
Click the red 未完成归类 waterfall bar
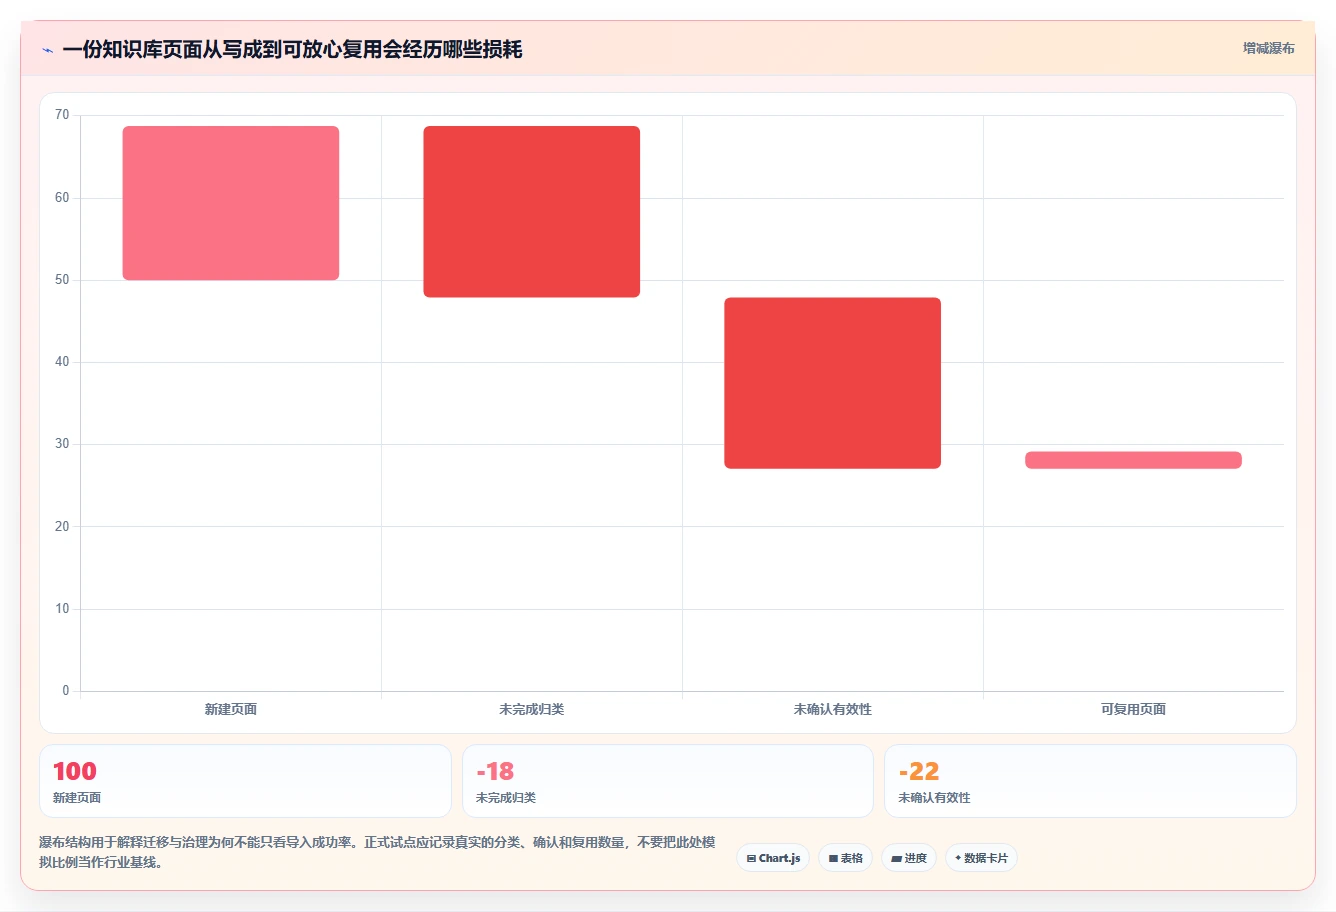[532, 212]
